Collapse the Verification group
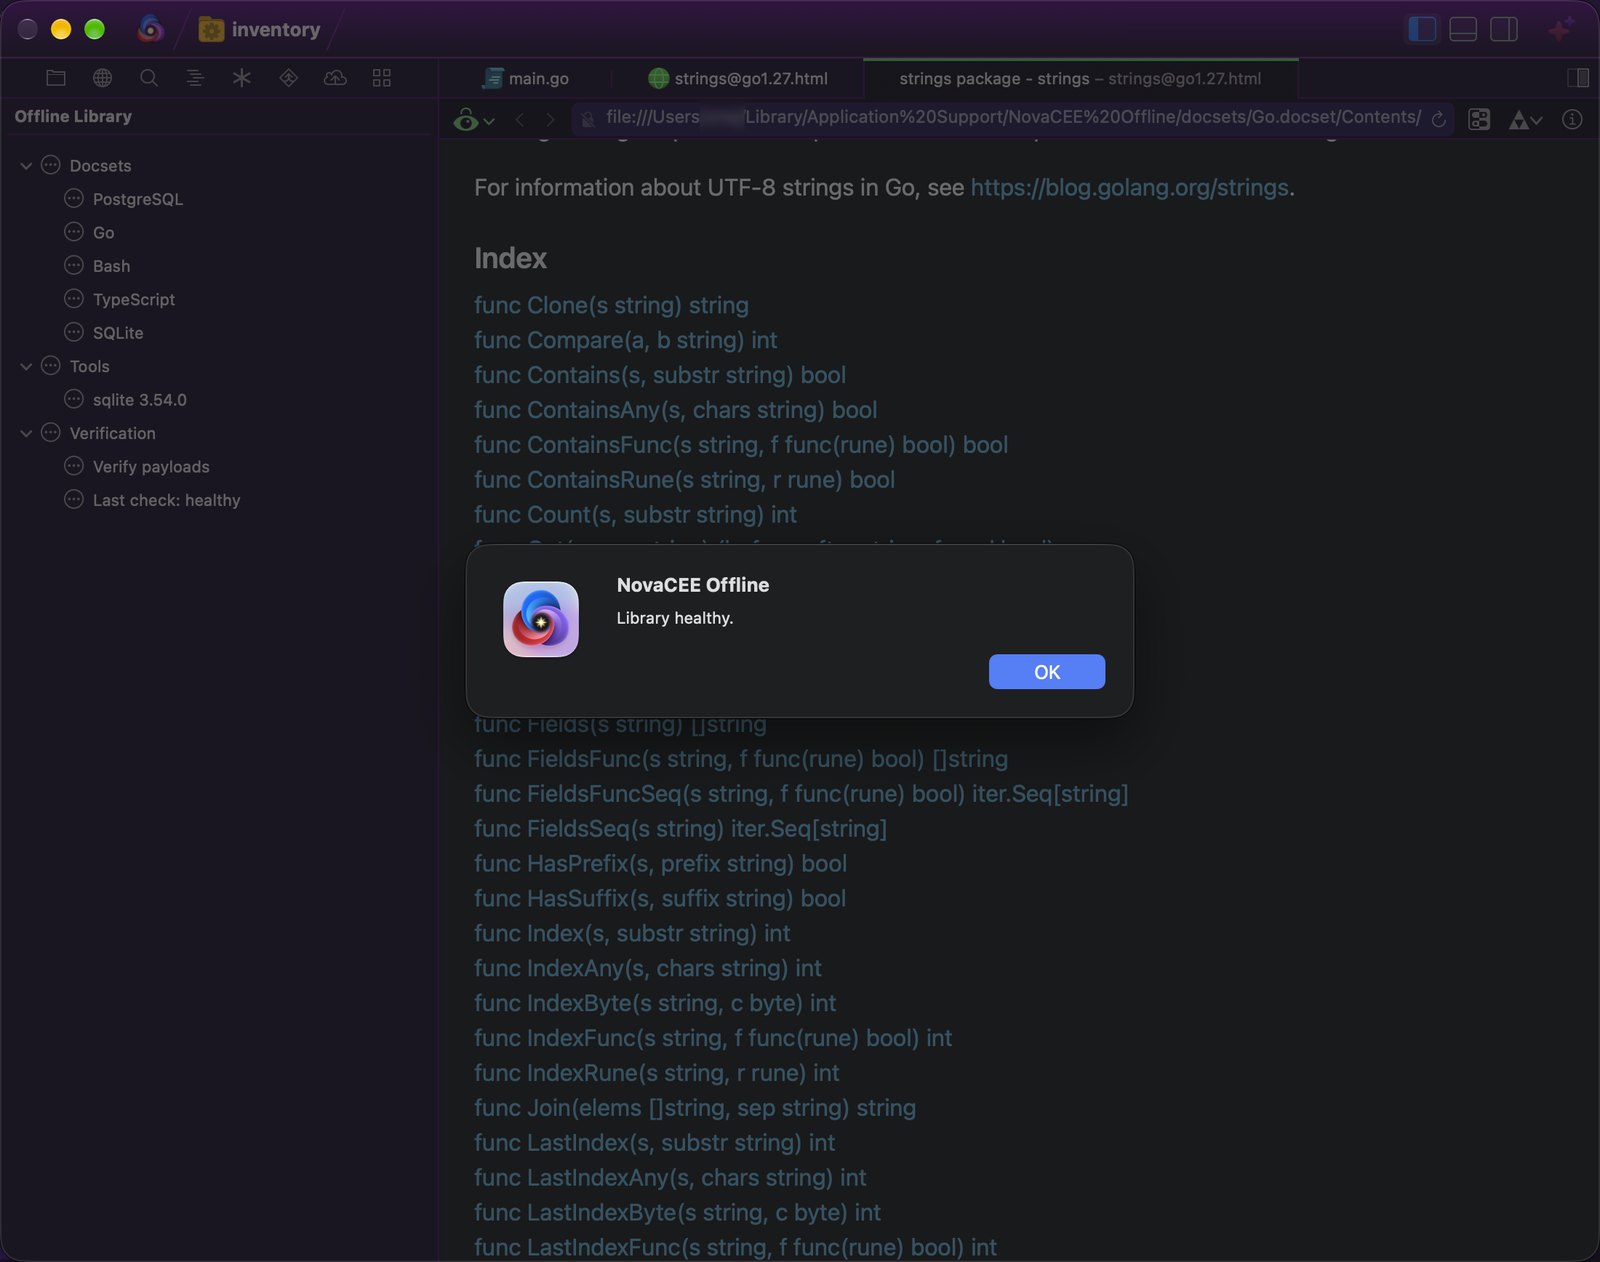Viewport: 1600px width, 1262px height. pyautogui.click(x=26, y=434)
